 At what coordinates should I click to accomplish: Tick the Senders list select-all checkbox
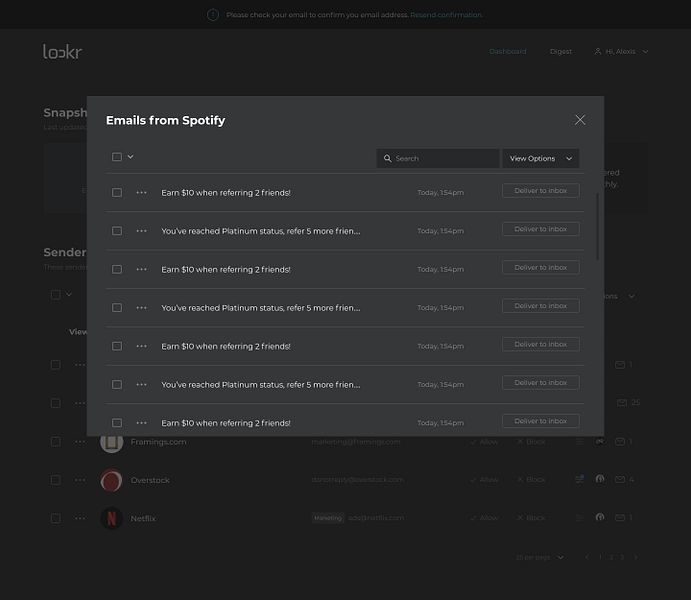[56, 295]
